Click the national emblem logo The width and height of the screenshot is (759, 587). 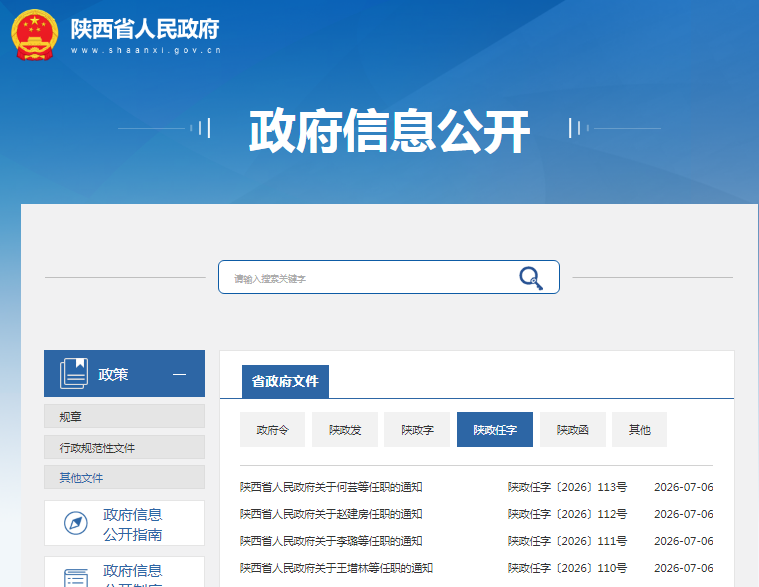tap(34, 35)
